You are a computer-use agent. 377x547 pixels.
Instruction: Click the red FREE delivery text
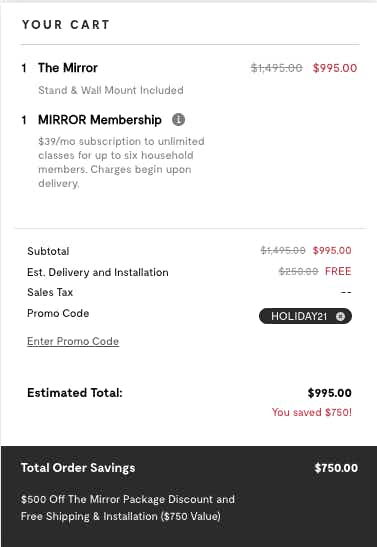[x=338, y=271]
